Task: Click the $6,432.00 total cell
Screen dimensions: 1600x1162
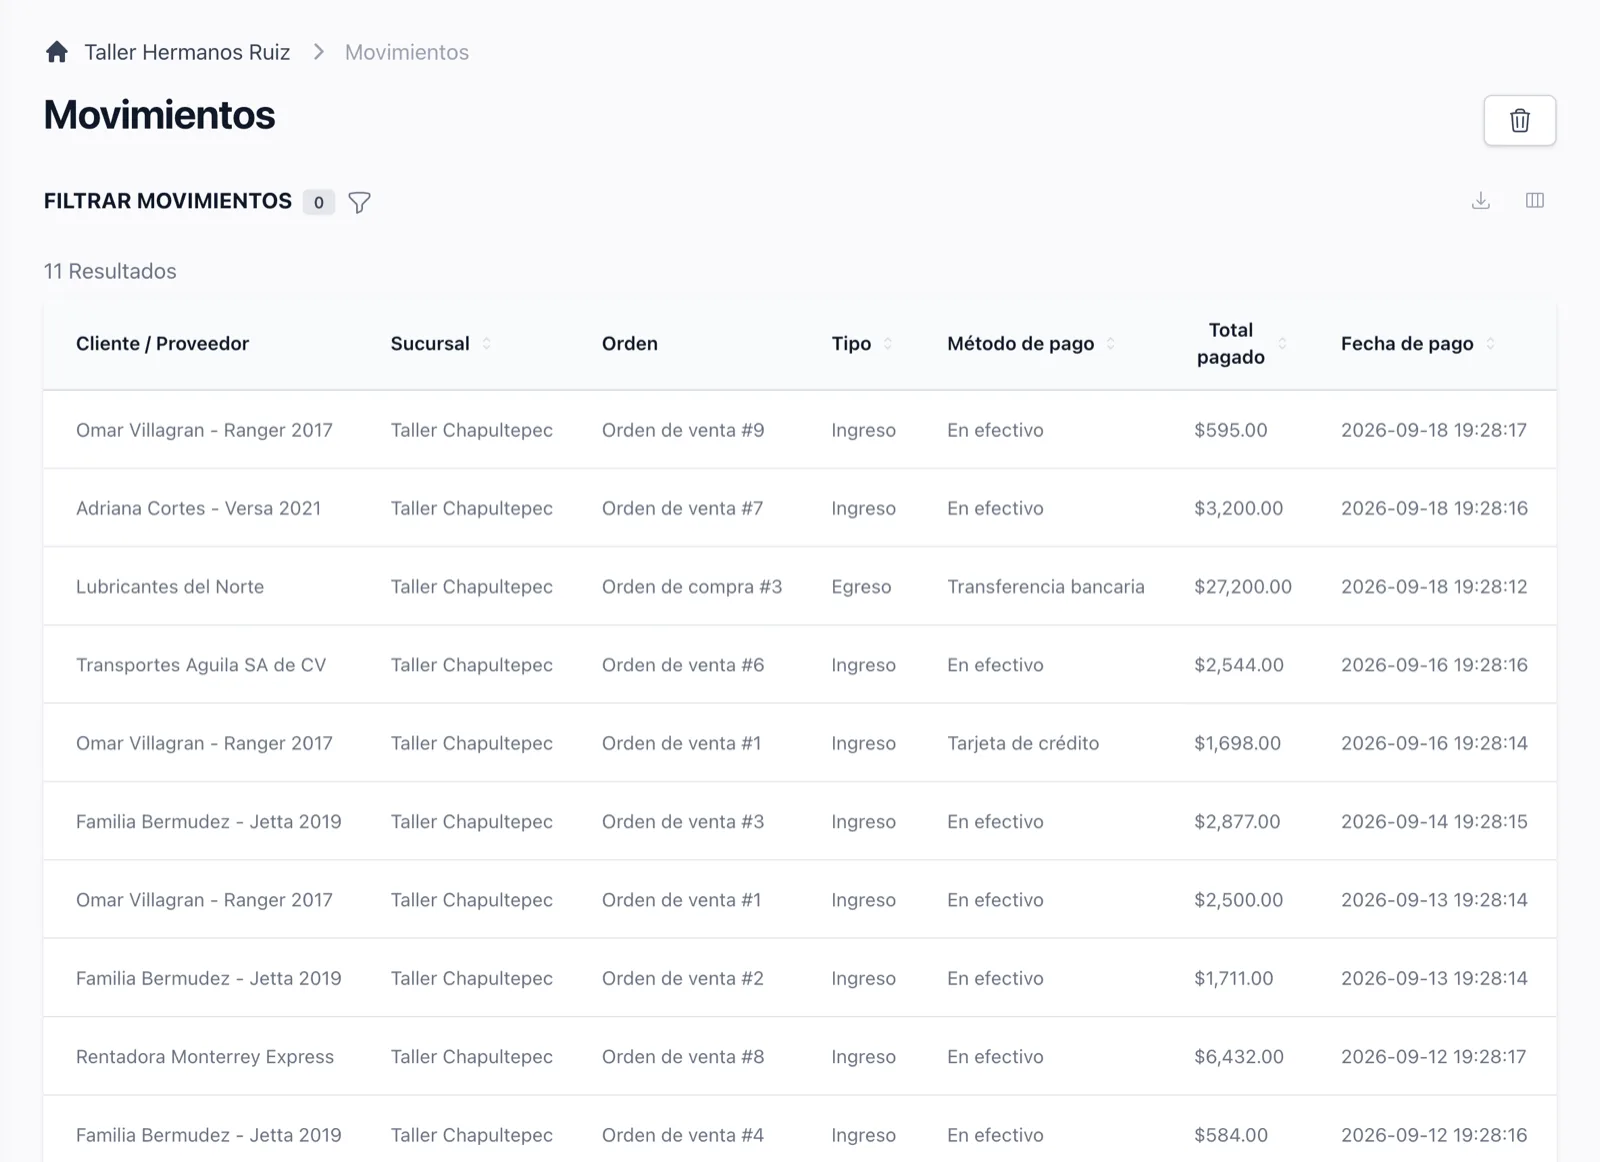Action: coord(1239,1057)
